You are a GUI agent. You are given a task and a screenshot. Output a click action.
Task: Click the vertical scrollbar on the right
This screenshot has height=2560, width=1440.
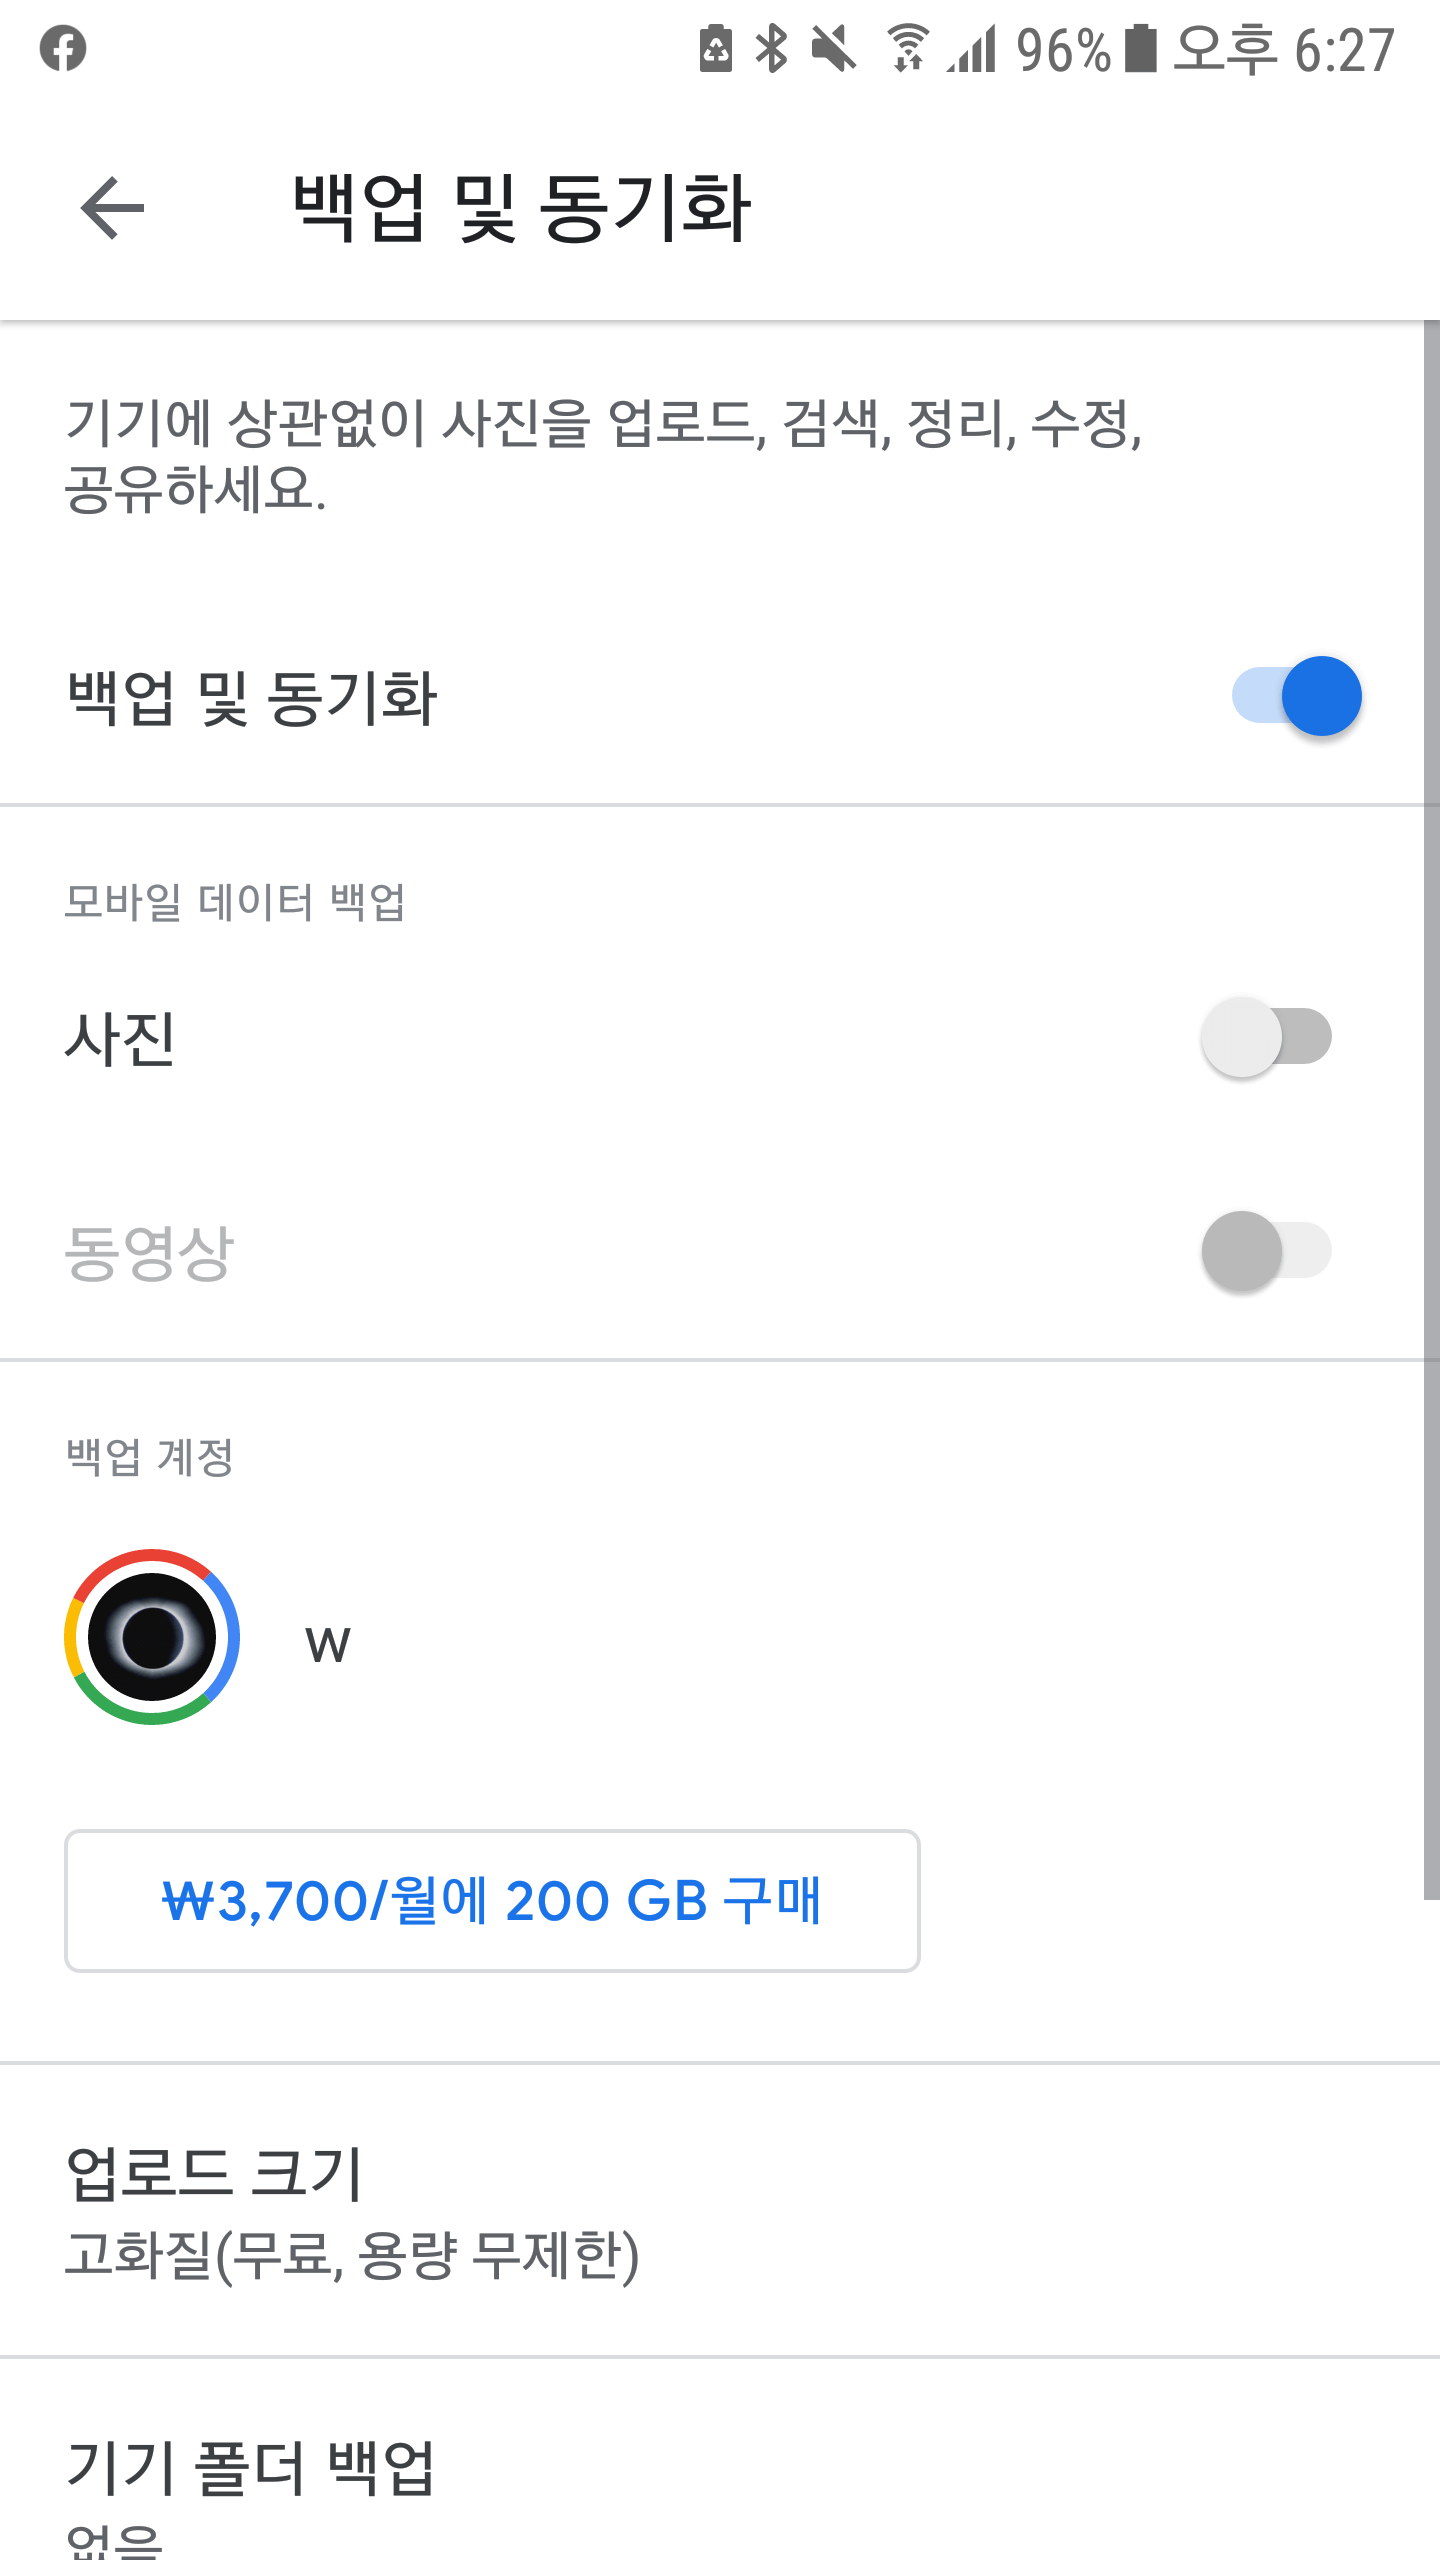point(1431,1110)
